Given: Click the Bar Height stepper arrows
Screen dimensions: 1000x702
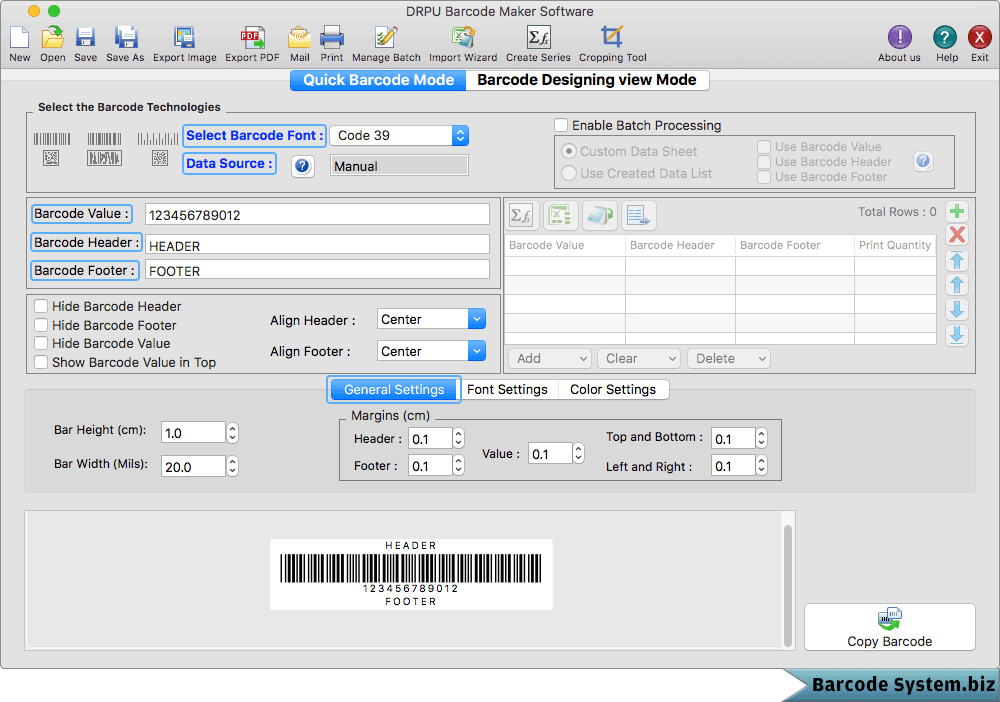Looking at the screenshot, I should (233, 433).
